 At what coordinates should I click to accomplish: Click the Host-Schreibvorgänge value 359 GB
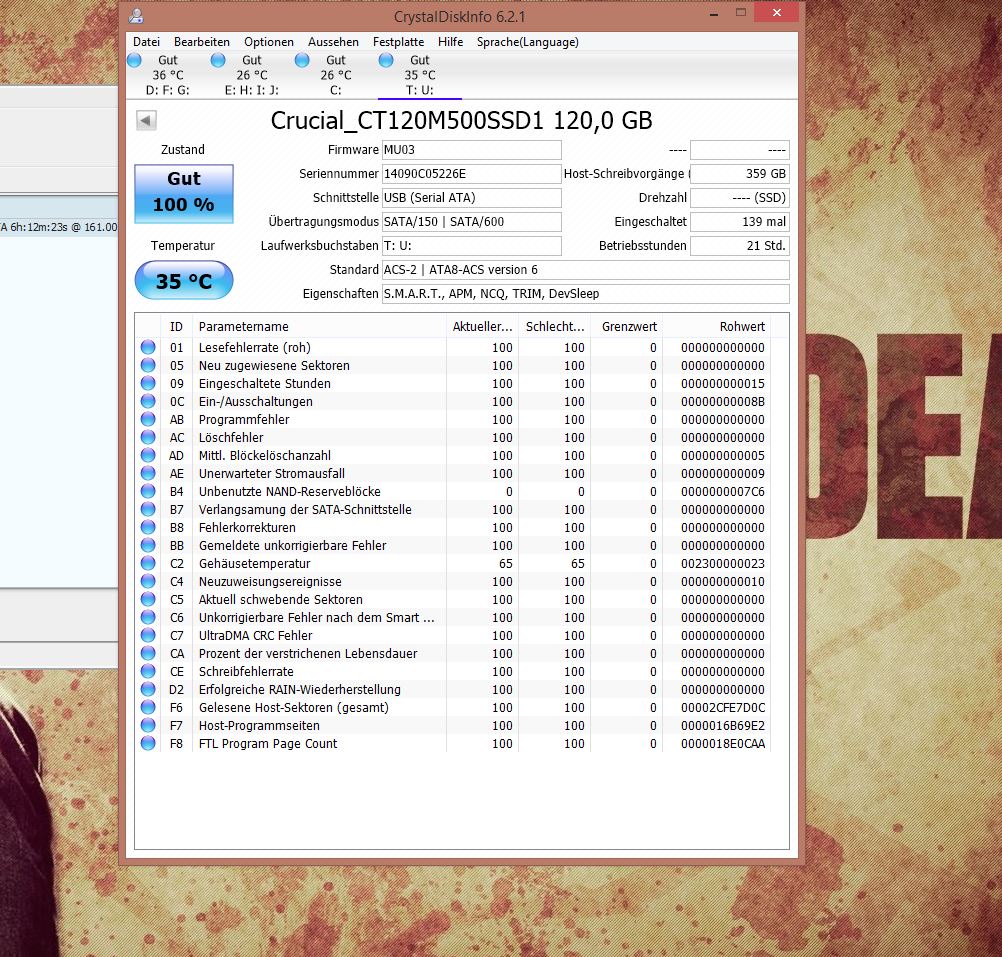click(x=740, y=174)
